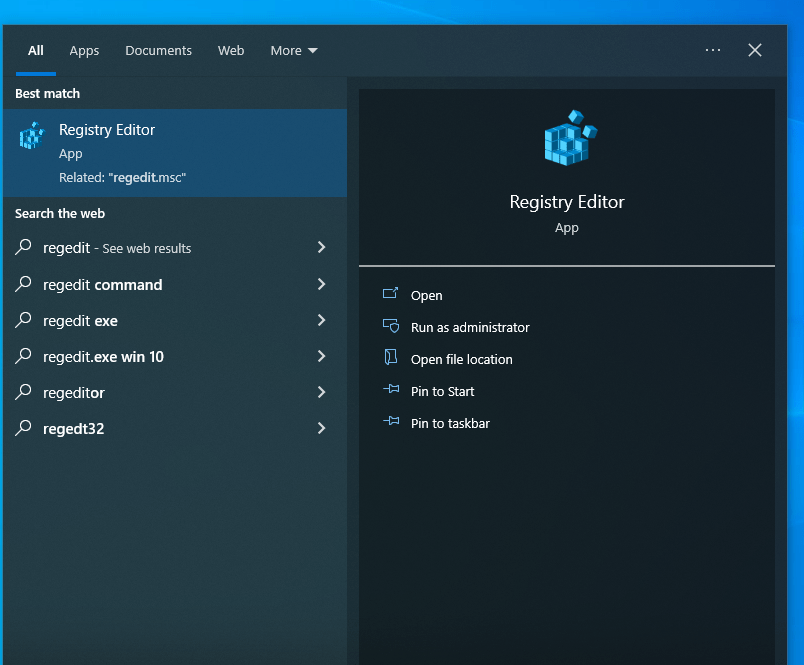Click the large Registry Editor icon in preview pane

[x=569, y=139]
